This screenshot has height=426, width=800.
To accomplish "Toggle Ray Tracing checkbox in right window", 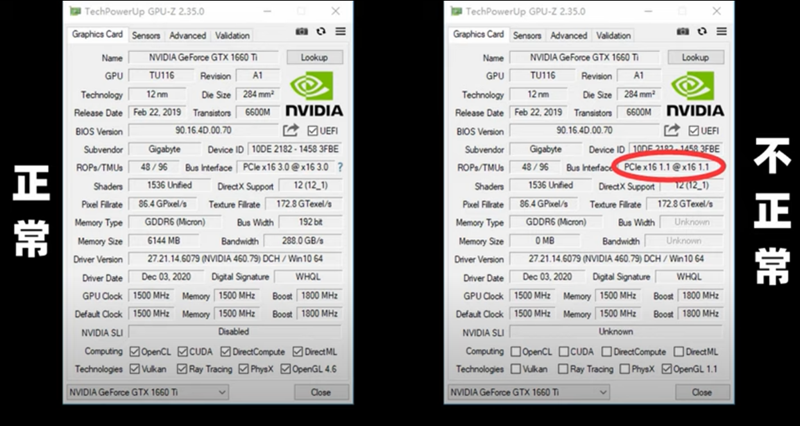I will (563, 368).
